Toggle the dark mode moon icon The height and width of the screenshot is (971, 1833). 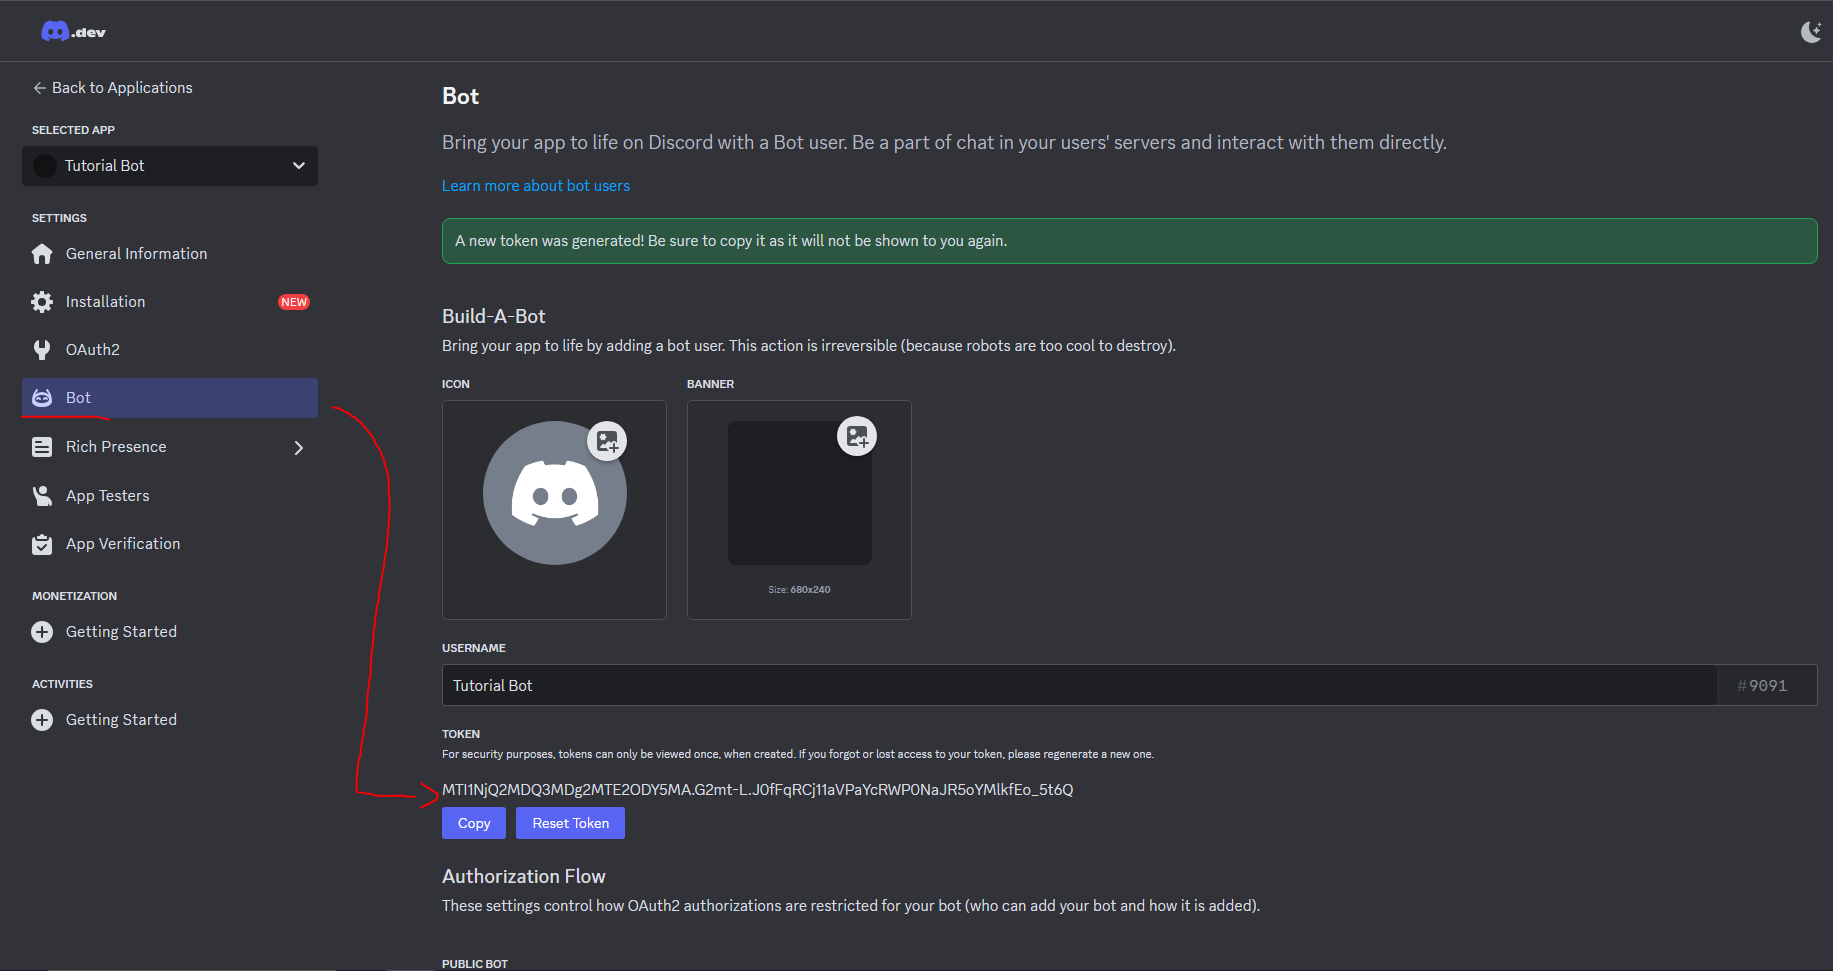[x=1810, y=32]
